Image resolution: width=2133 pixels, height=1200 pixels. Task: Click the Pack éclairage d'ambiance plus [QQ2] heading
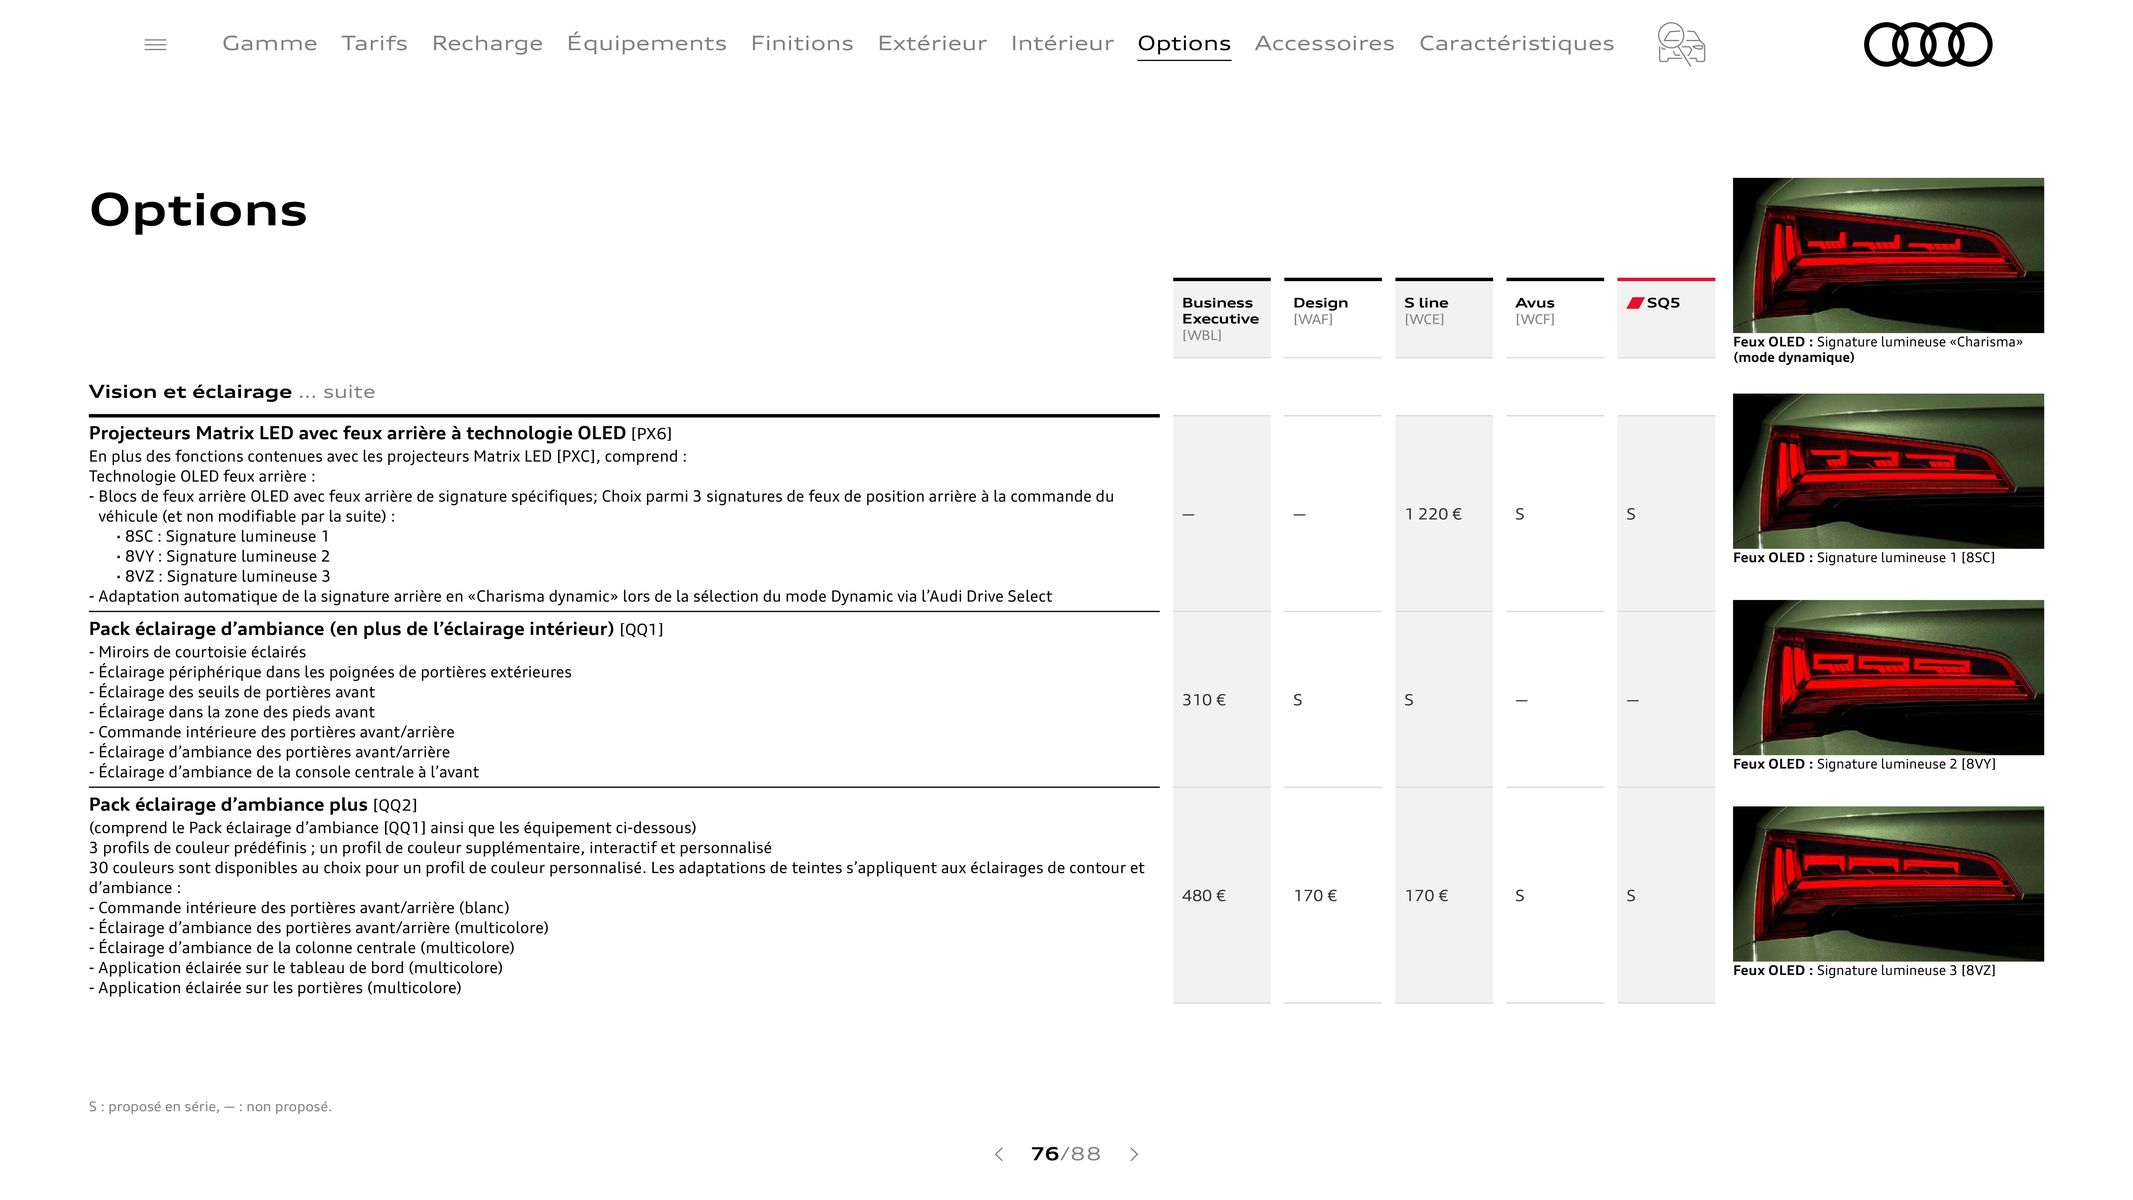[x=253, y=805]
